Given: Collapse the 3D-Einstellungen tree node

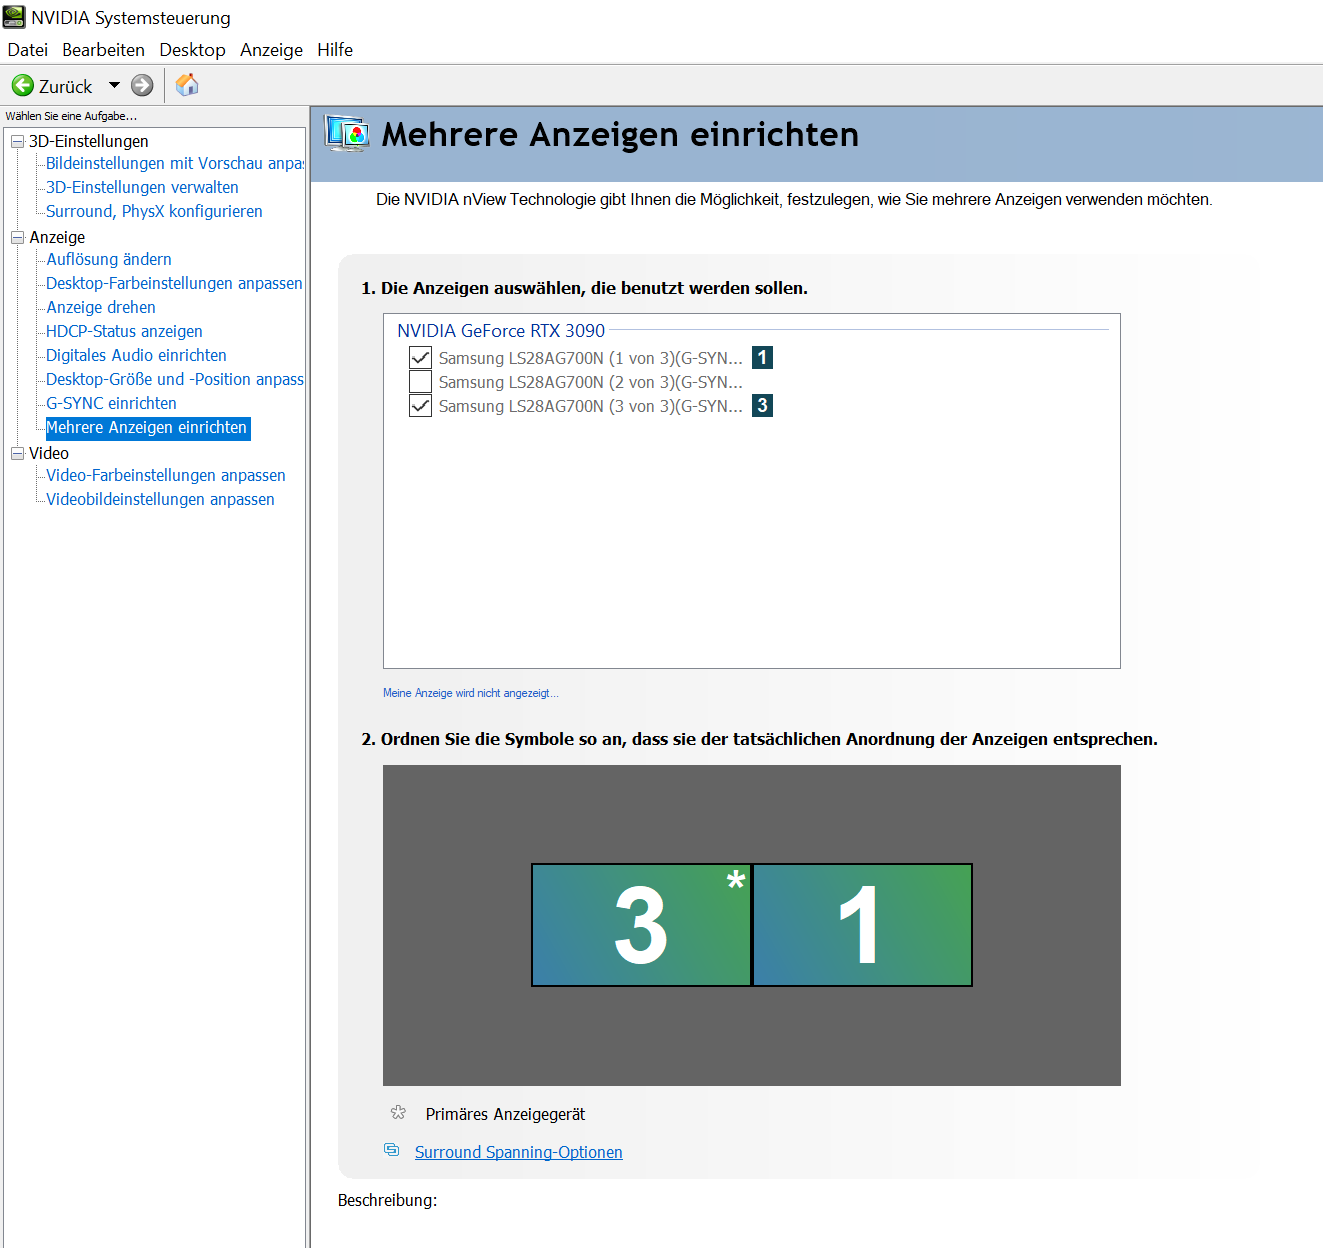Looking at the screenshot, I should tap(17, 141).
